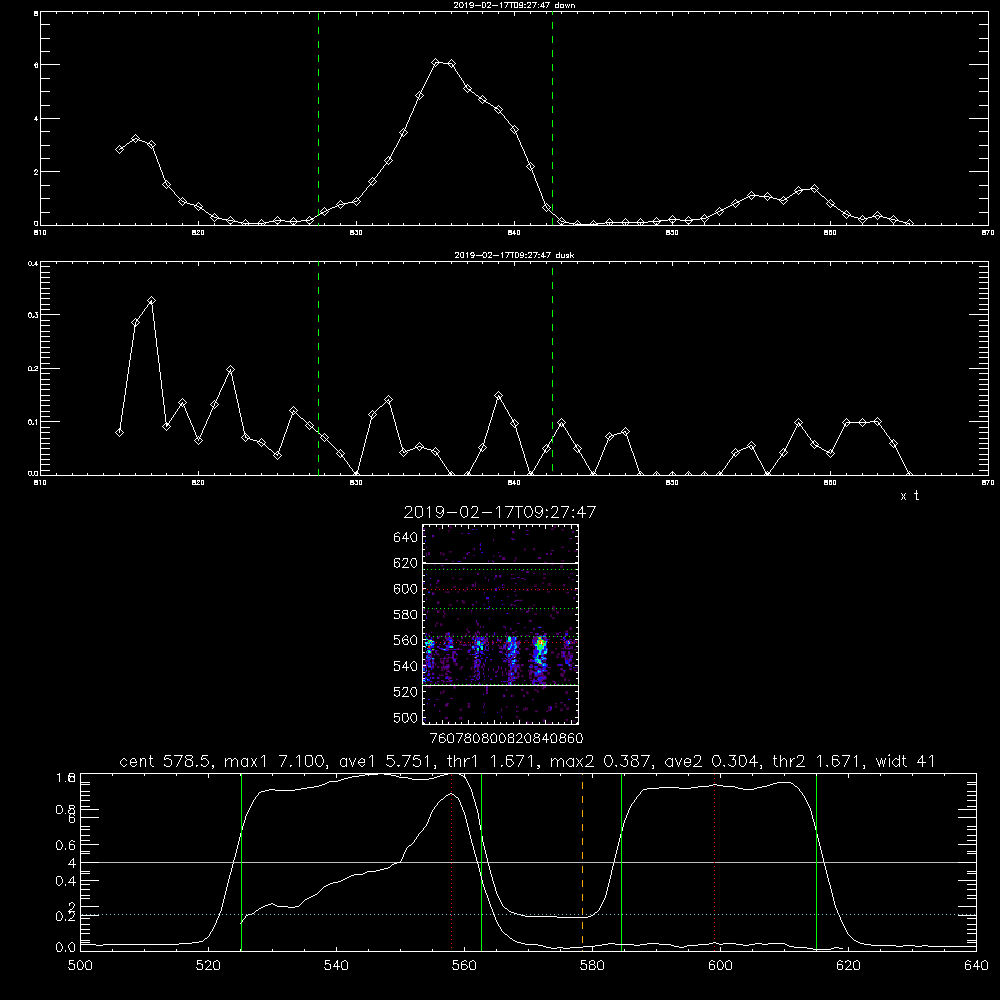The width and height of the screenshot is (1000, 1000).
Task: Click the brightest hotspot in the heatmap
Action: click(541, 644)
